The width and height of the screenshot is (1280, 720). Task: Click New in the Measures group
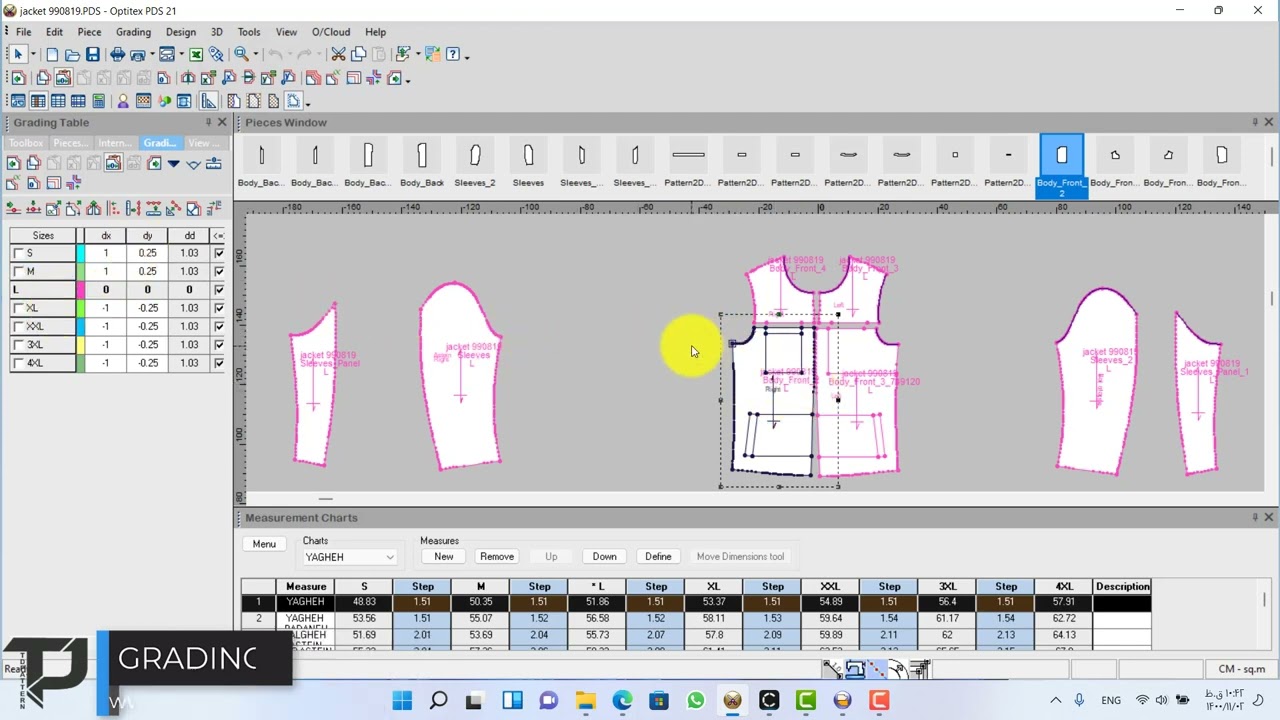point(444,557)
